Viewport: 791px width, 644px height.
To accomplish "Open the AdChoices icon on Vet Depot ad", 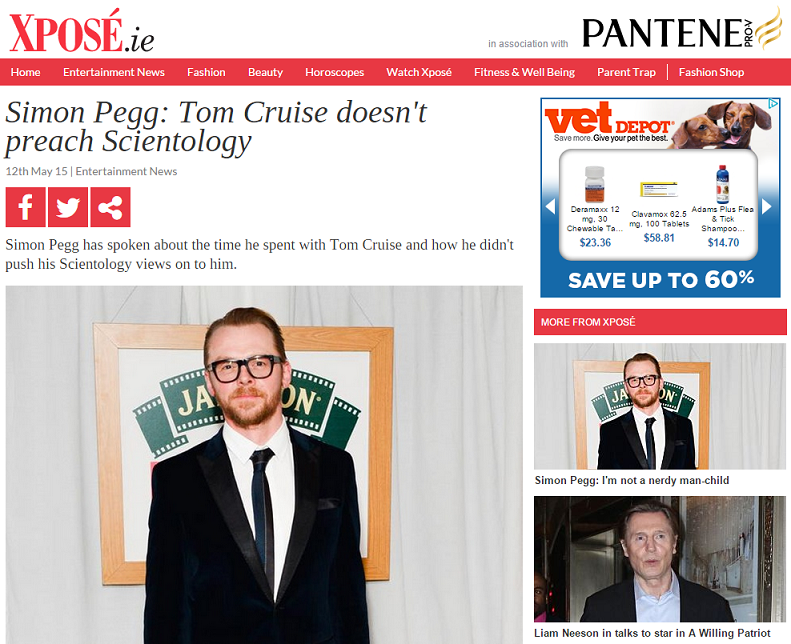I will tap(773, 103).
